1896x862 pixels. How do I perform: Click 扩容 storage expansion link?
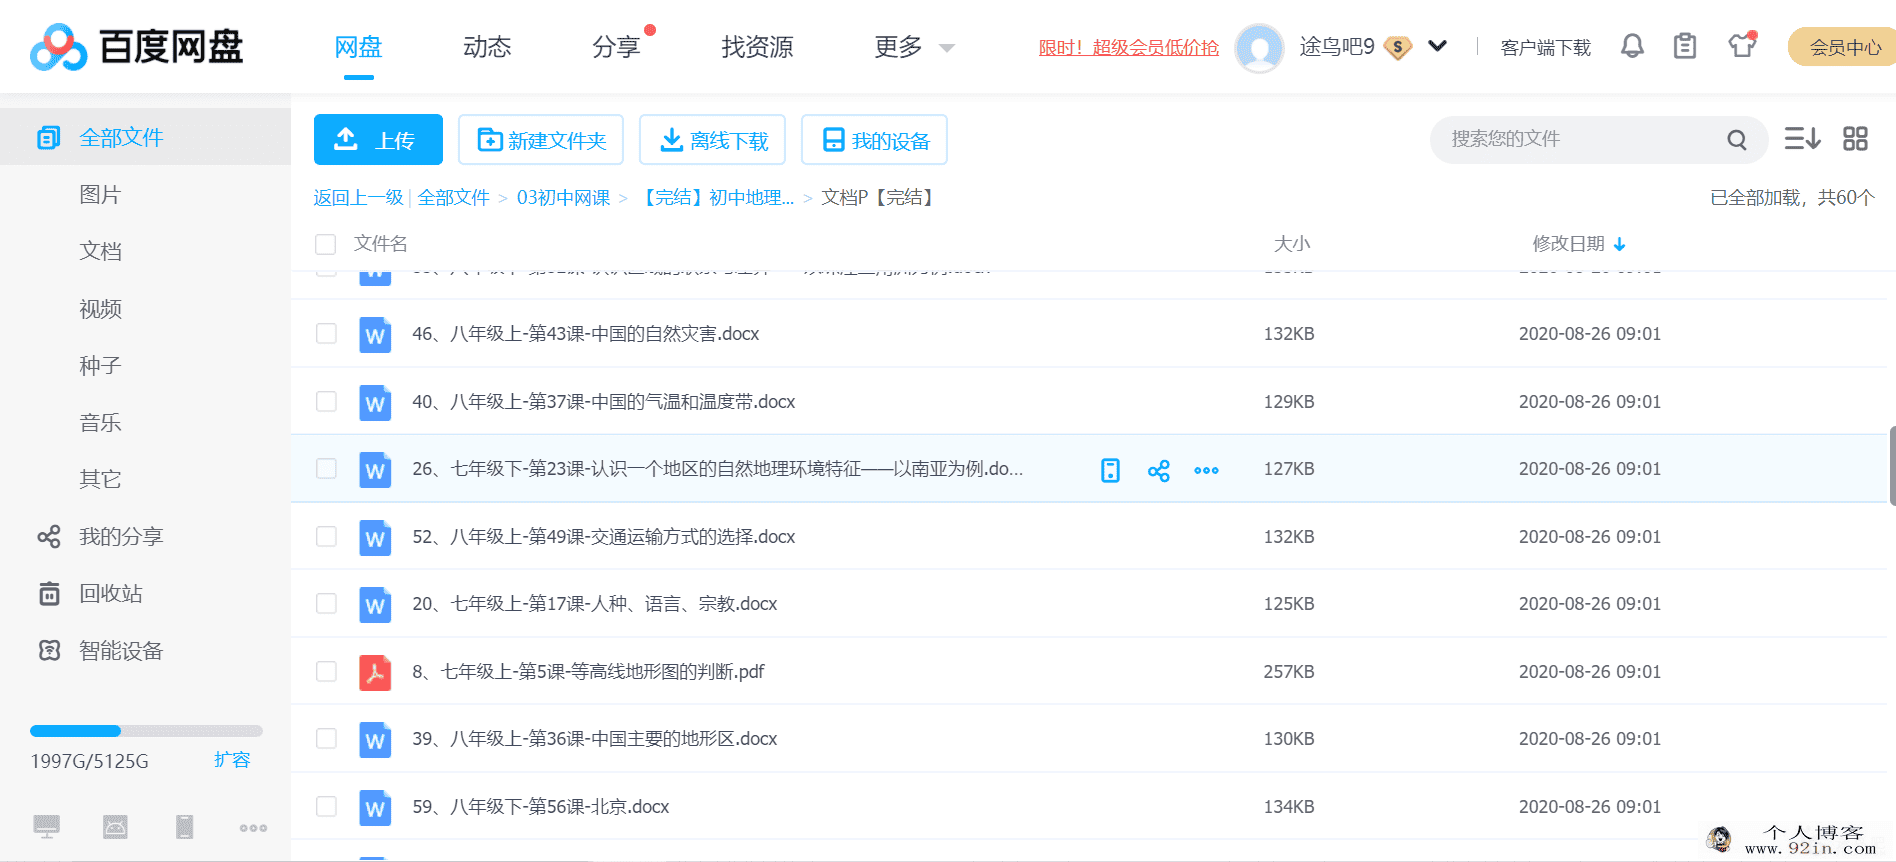click(x=232, y=760)
